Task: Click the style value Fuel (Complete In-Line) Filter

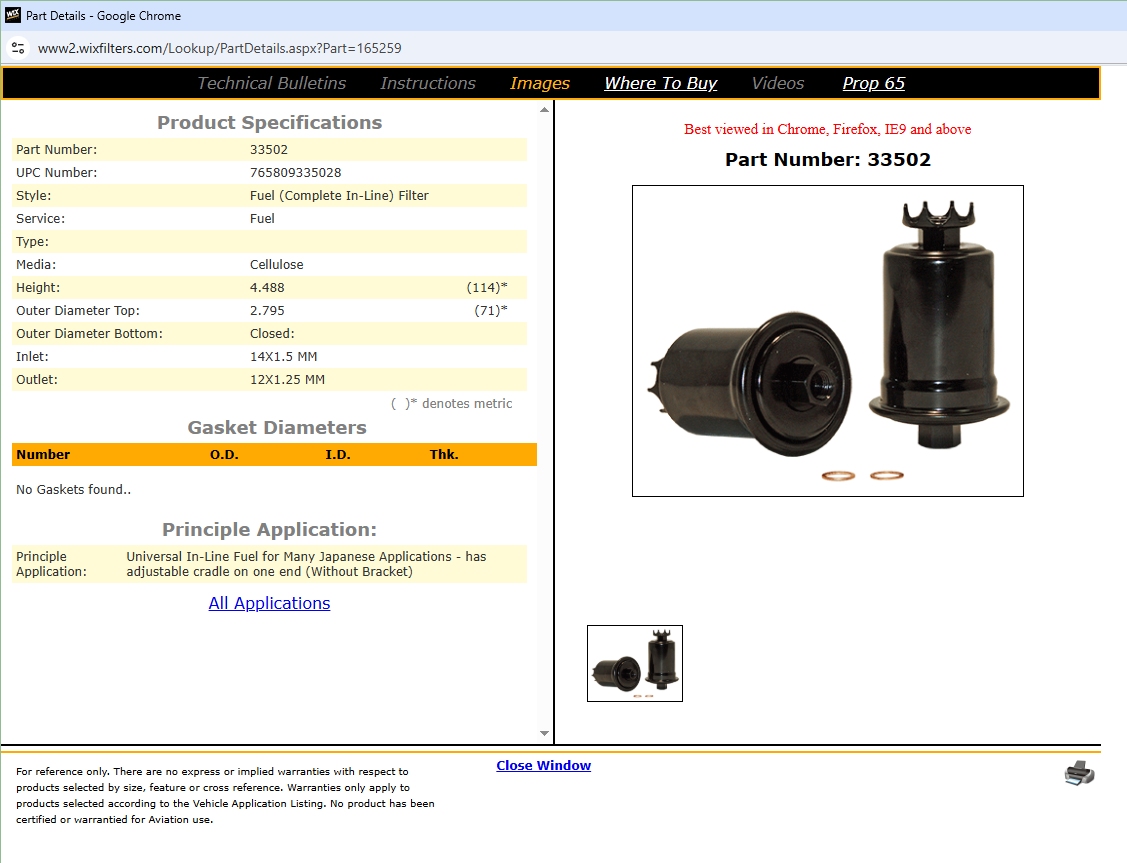Action: [339, 195]
